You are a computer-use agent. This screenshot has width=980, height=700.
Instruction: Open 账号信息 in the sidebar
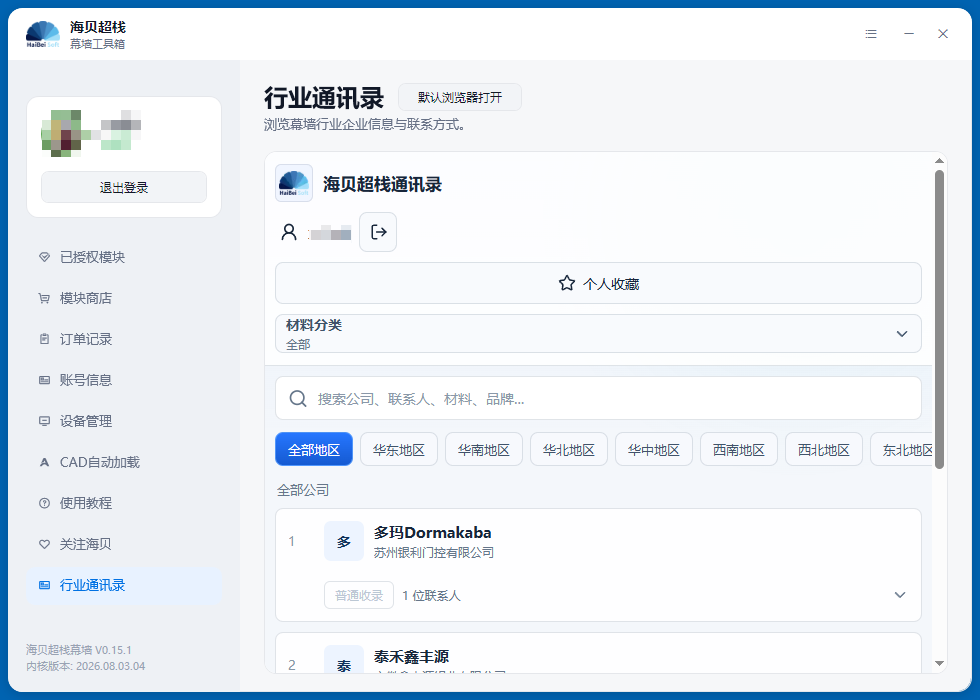click(124, 380)
